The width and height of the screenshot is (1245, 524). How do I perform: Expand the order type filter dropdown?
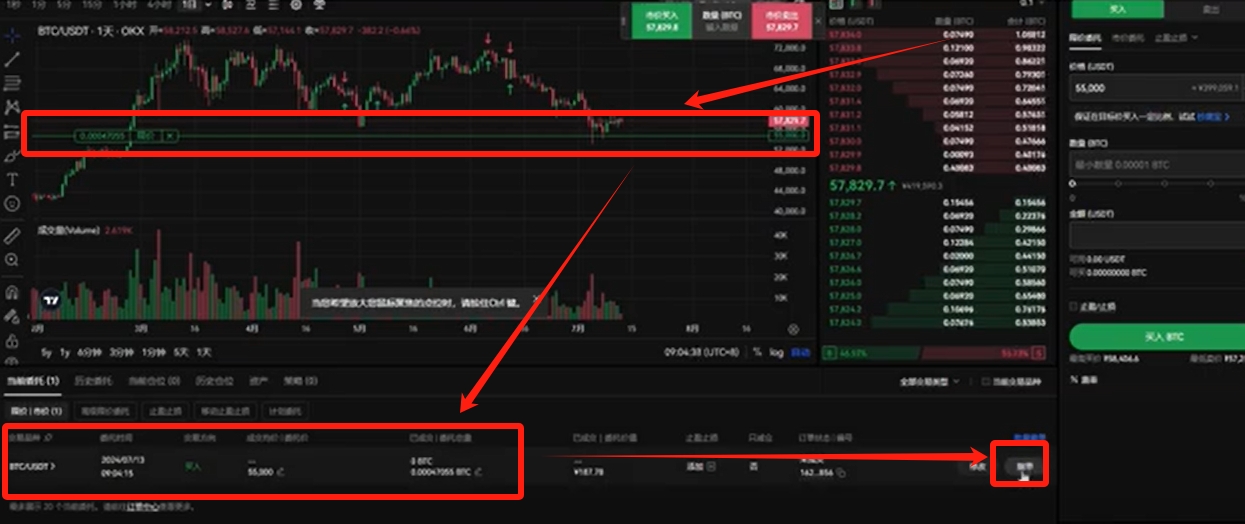pyautogui.click(x=930, y=381)
